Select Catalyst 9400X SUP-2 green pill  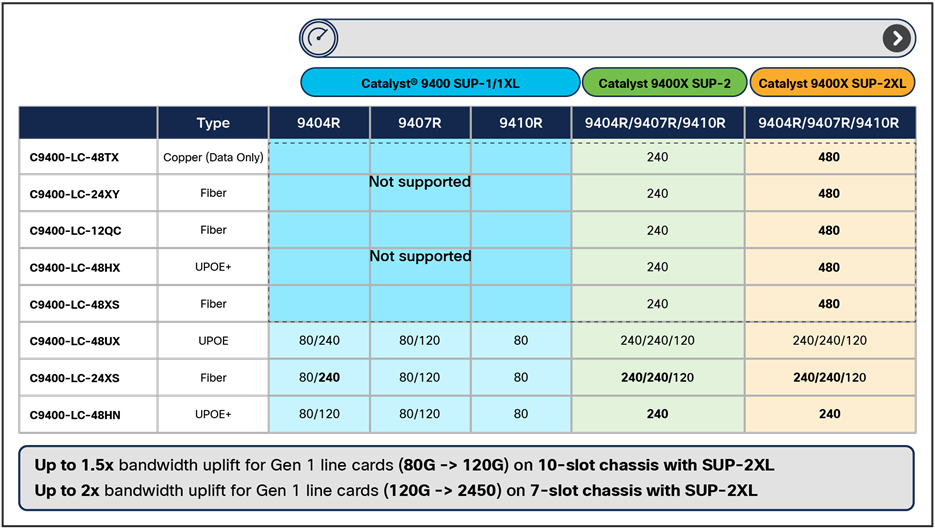click(x=664, y=83)
